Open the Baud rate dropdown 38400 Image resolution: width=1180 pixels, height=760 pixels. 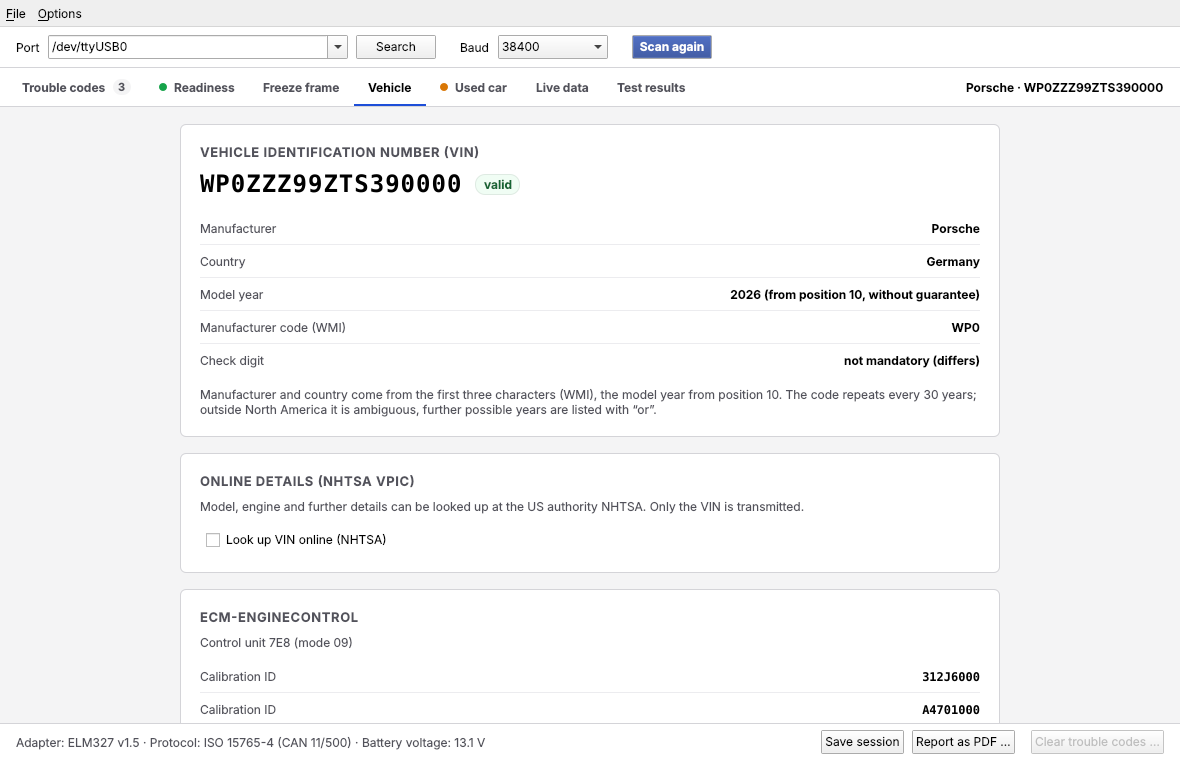click(x=552, y=47)
